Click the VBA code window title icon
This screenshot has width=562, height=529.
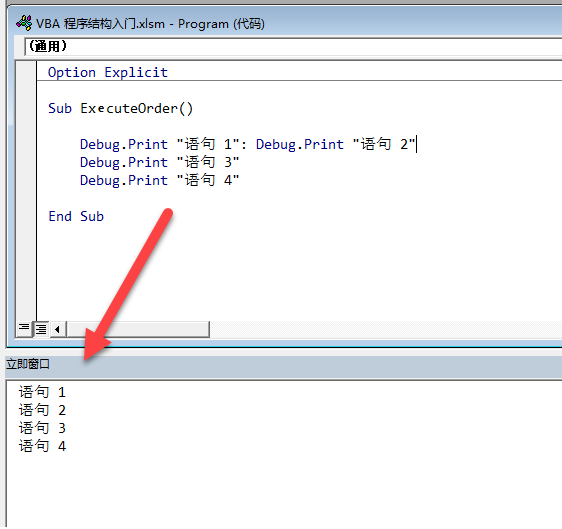(24, 23)
